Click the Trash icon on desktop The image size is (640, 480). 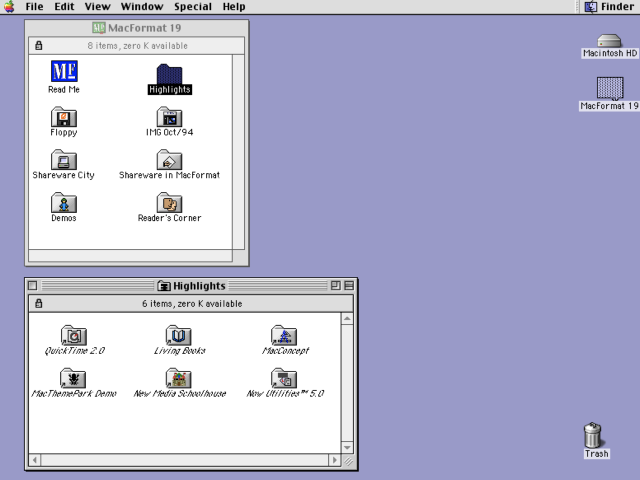coord(593,435)
